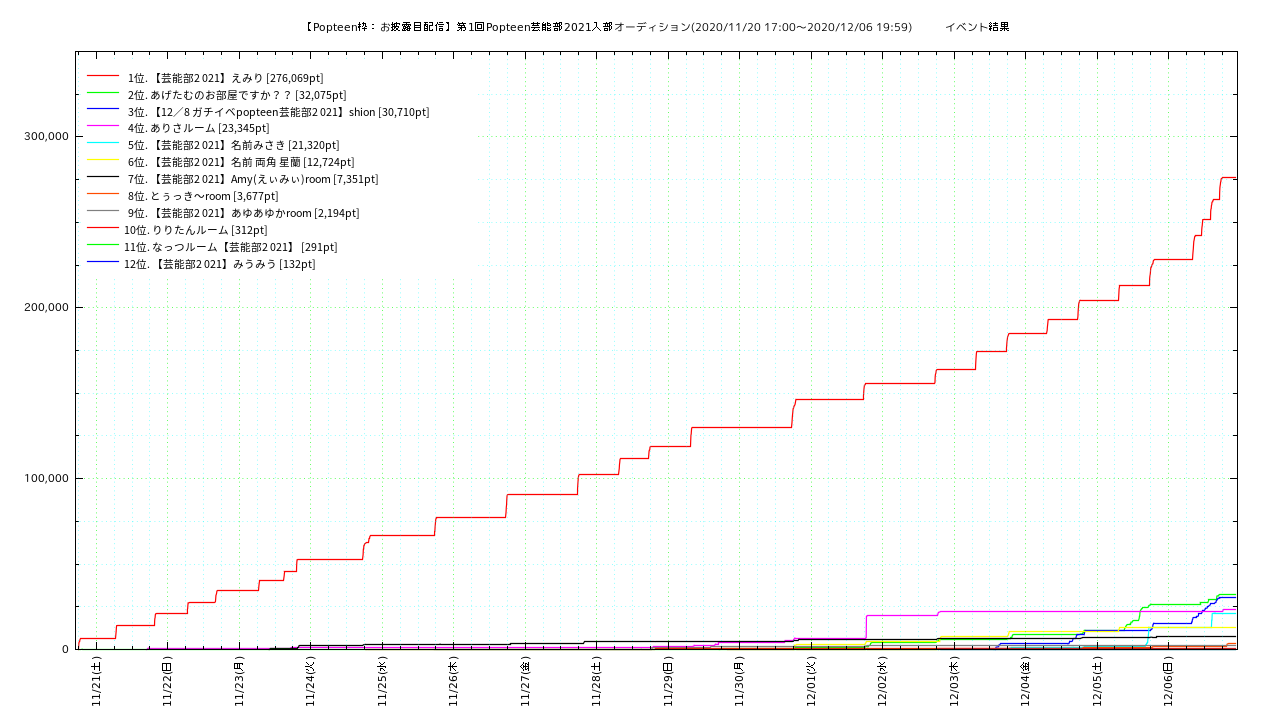1280x720 pixels.
Task: Click legend entry 10位 りりたんルーム
Action: [195, 230]
